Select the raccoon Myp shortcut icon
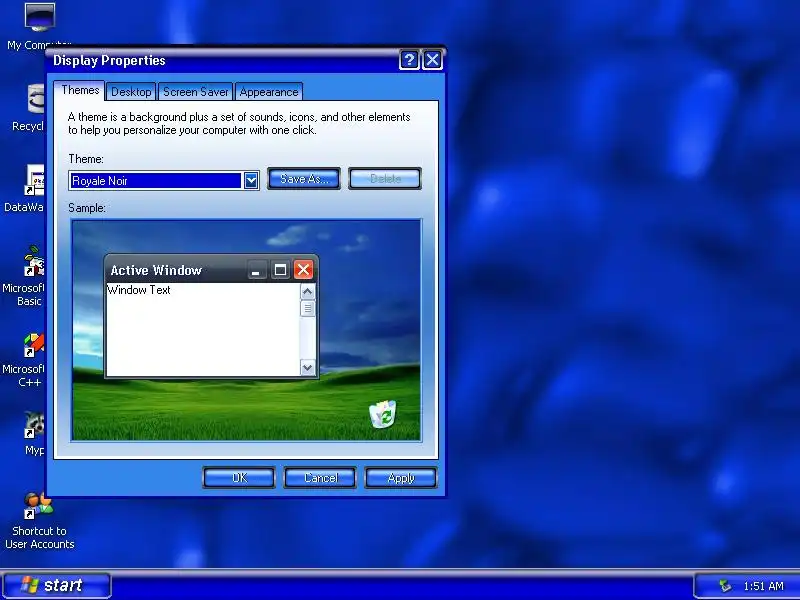This screenshot has width=800, height=600. tap(35, 426)
